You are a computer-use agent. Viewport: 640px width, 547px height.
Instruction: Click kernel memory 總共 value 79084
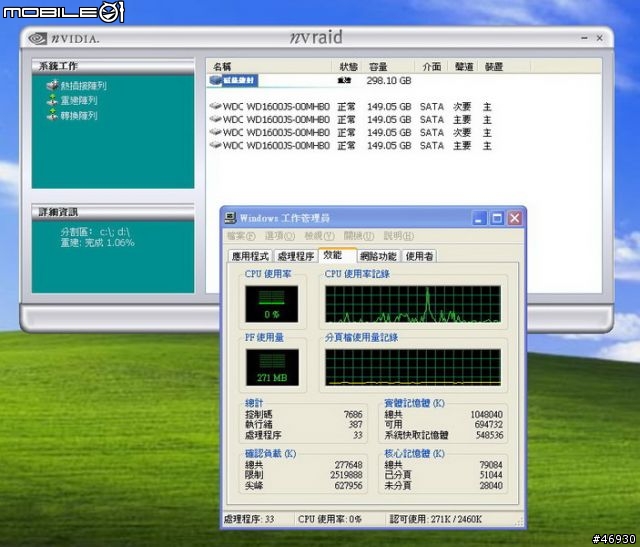[491, 465]
